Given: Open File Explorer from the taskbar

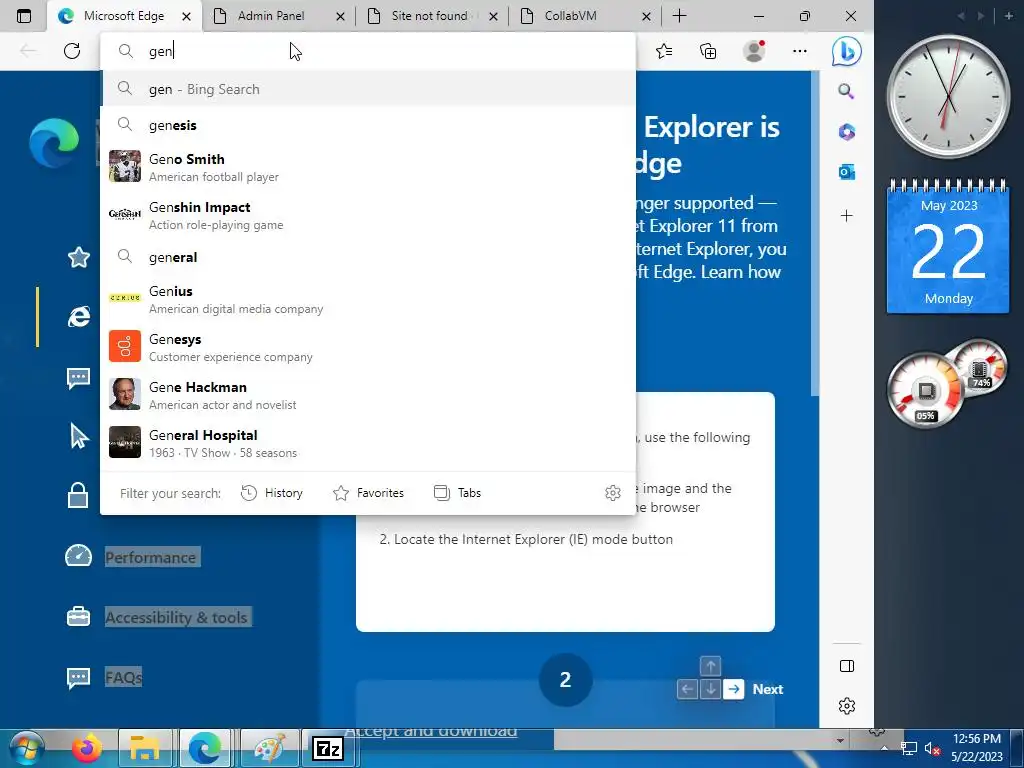Looking at the screenshot, I should [x=145, y=748].
